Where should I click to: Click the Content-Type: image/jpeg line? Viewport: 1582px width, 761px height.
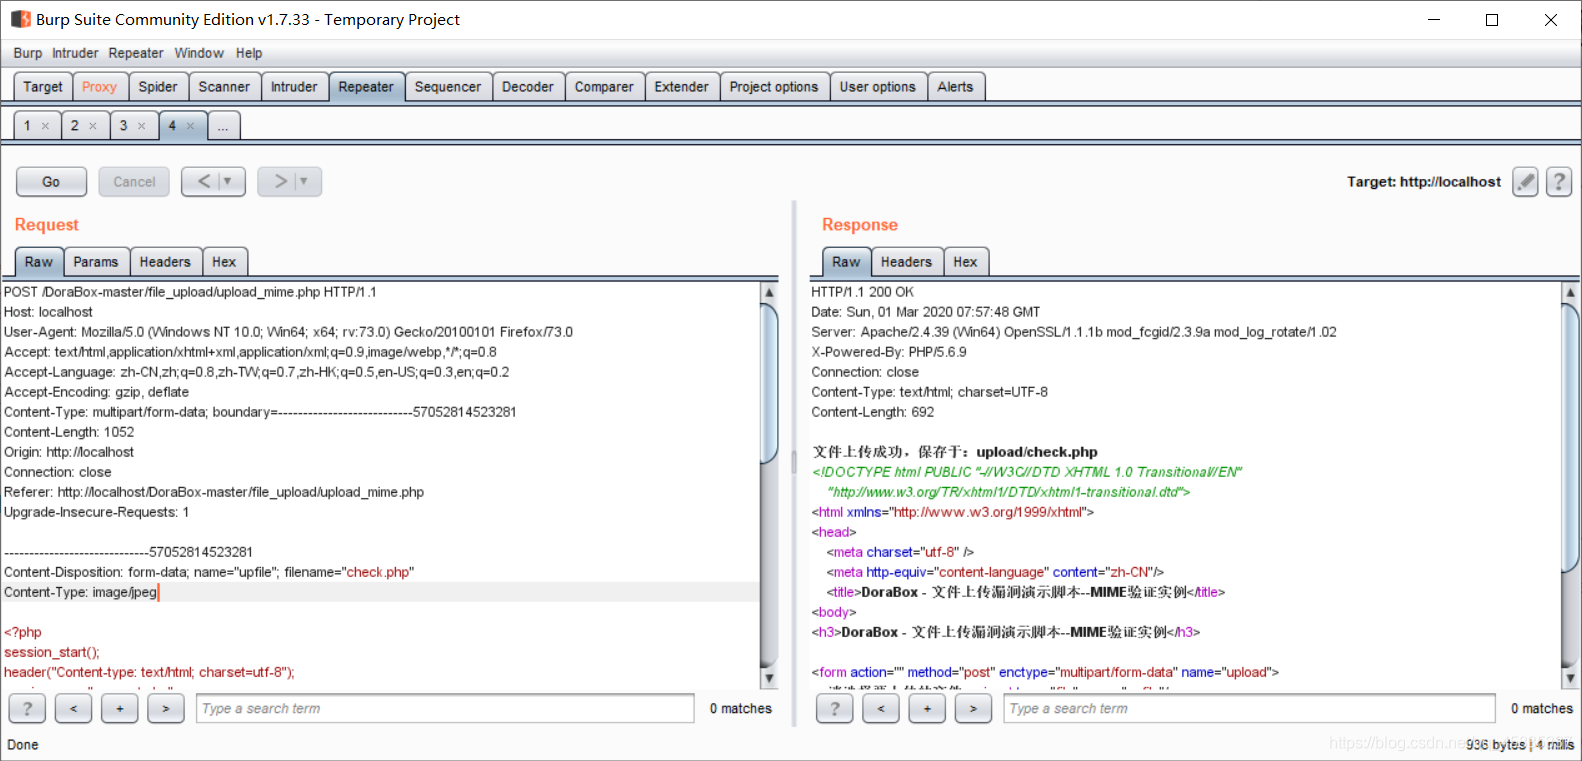click(x=81, y=592)
